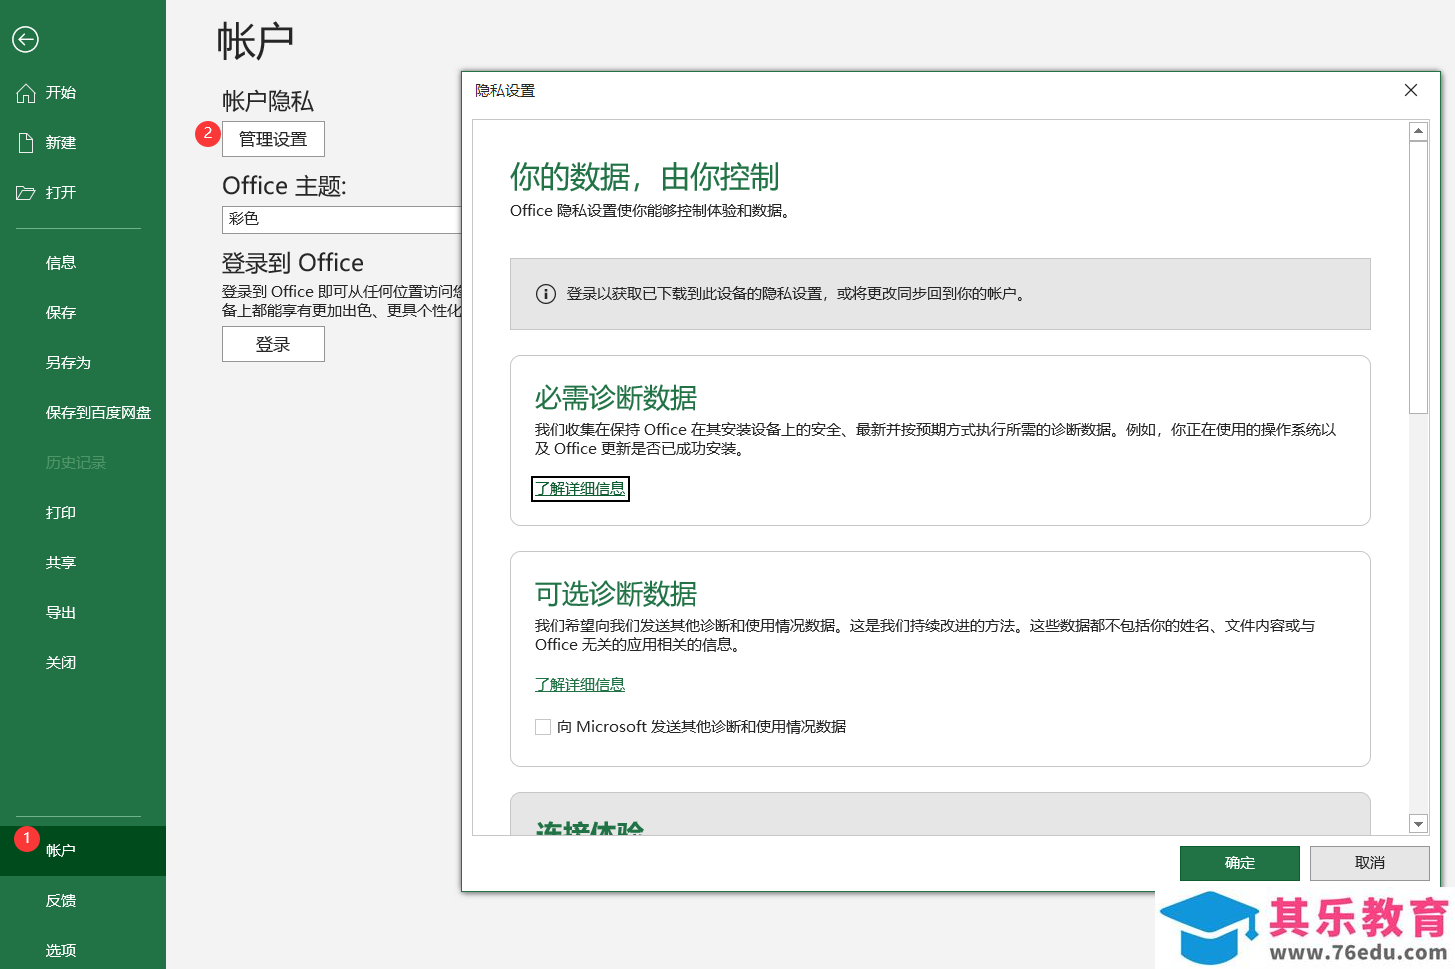Open the 帐户 page

click(x=83, y=851)
